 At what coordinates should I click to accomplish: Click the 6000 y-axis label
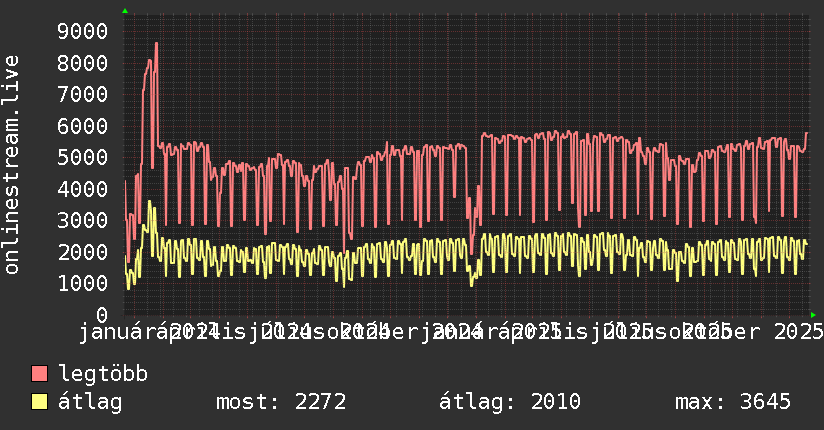tap(83, 126)
